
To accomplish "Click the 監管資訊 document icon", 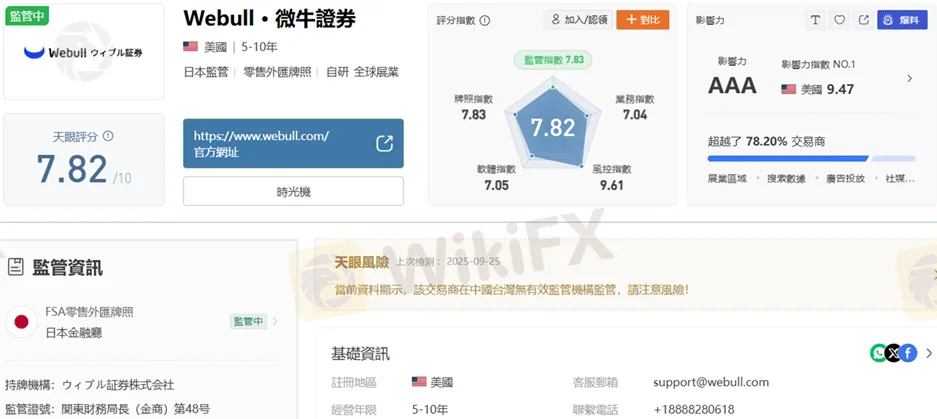I will (16, 267).
